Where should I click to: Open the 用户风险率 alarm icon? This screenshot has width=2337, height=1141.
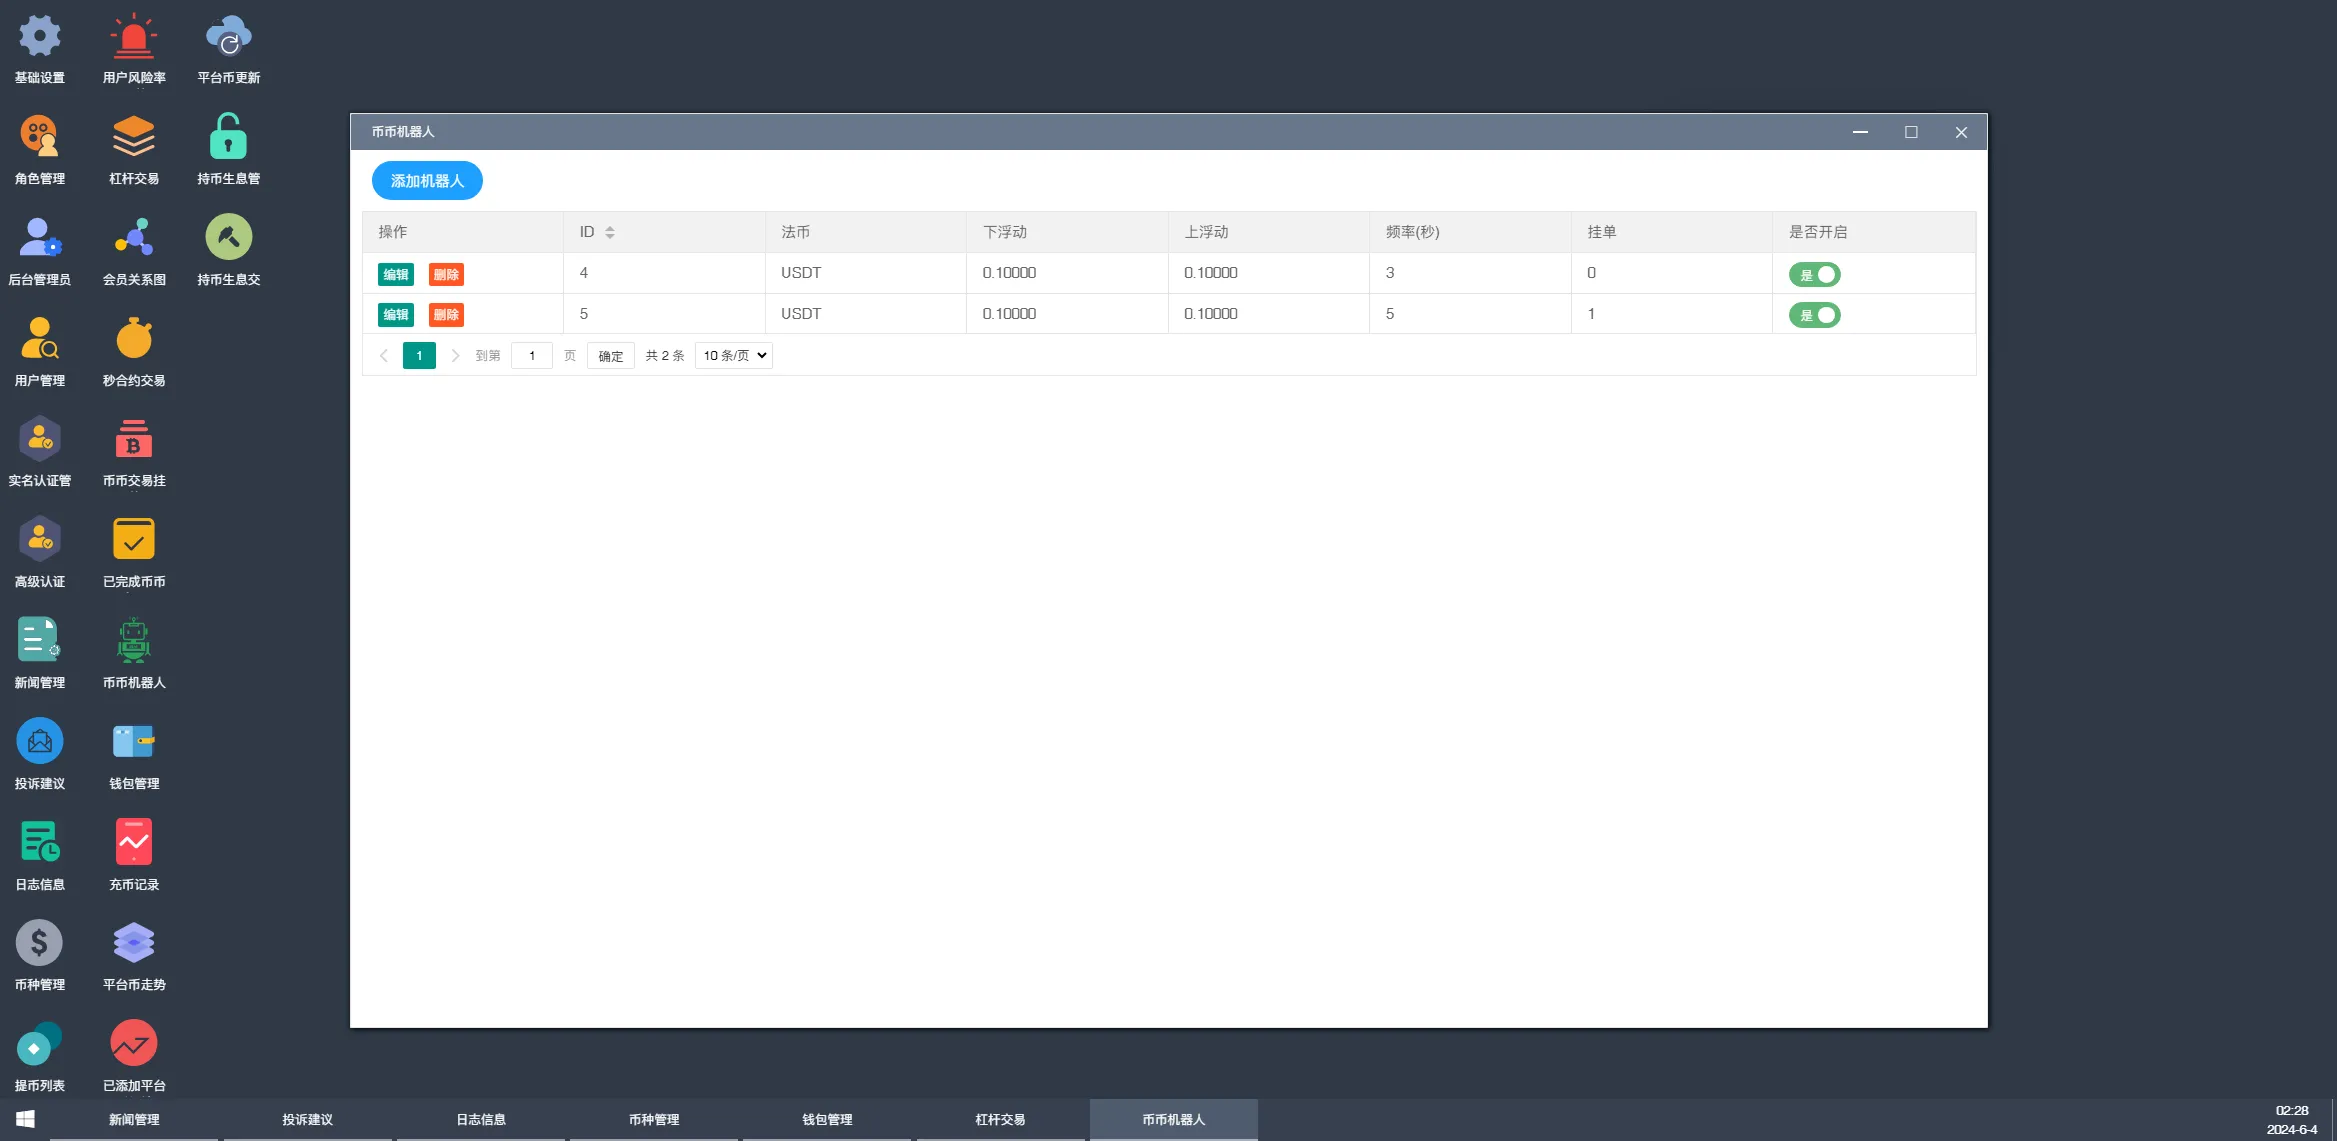(x=134, y=38)
